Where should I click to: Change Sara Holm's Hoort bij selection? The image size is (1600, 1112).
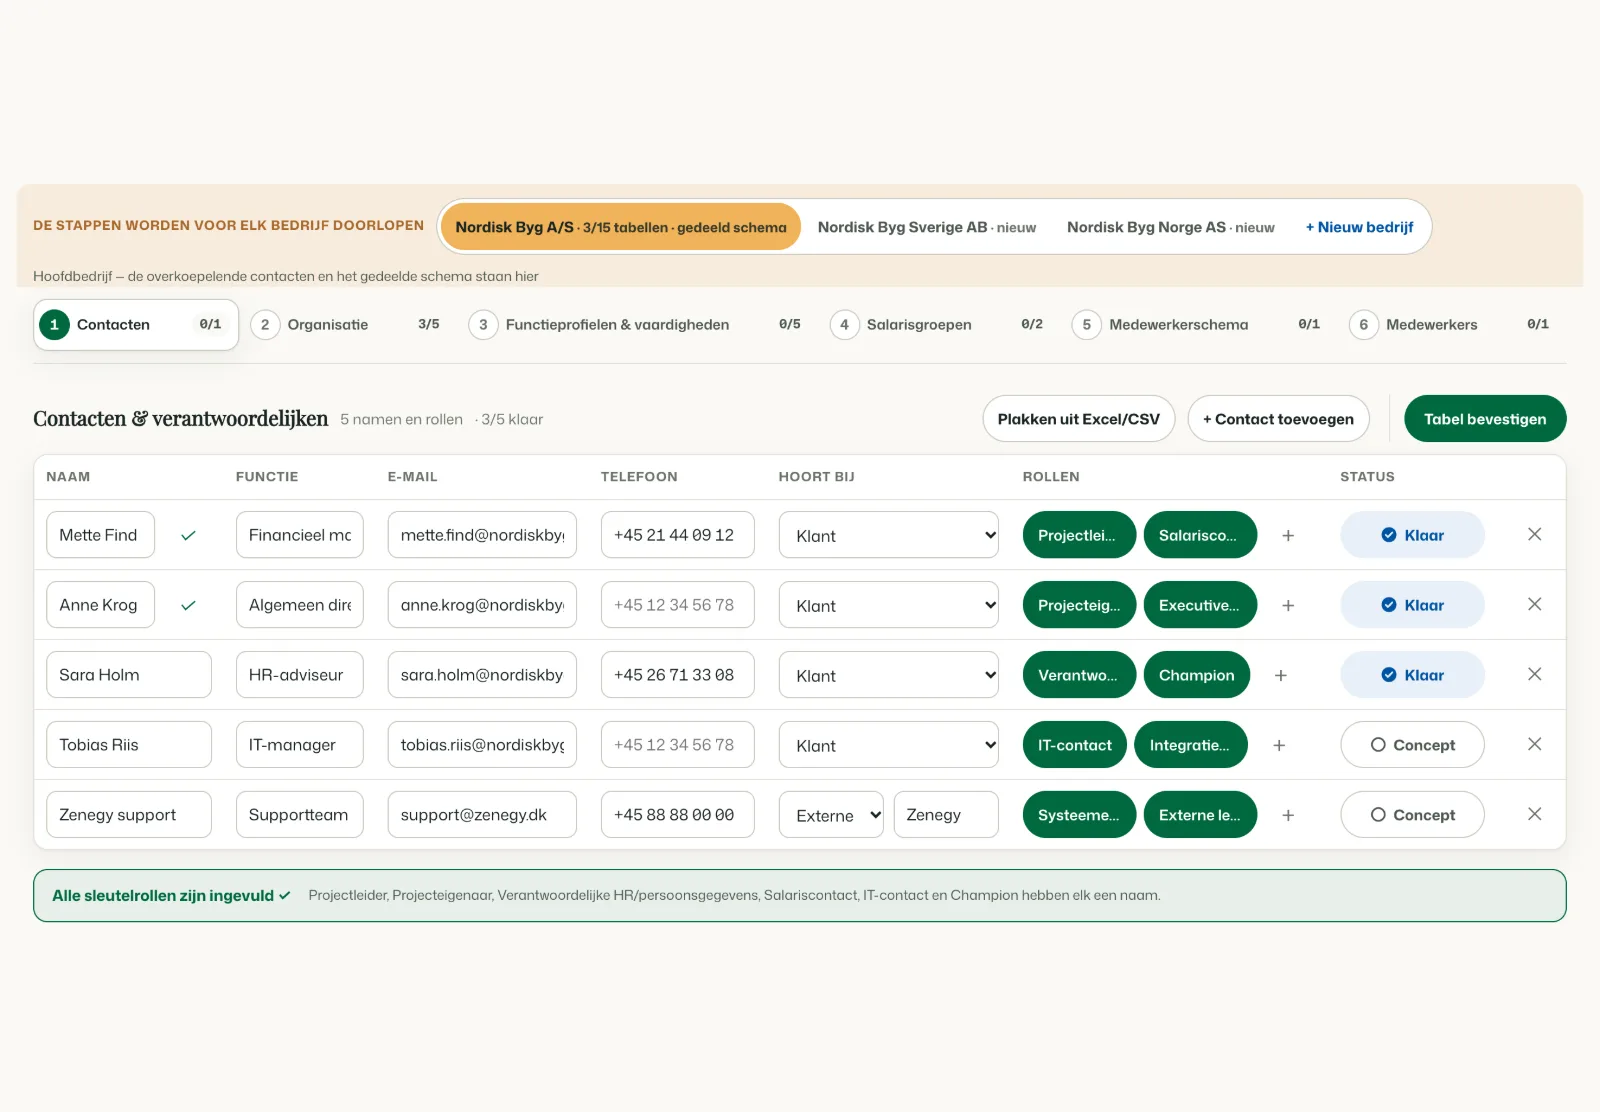click(889, 675)
